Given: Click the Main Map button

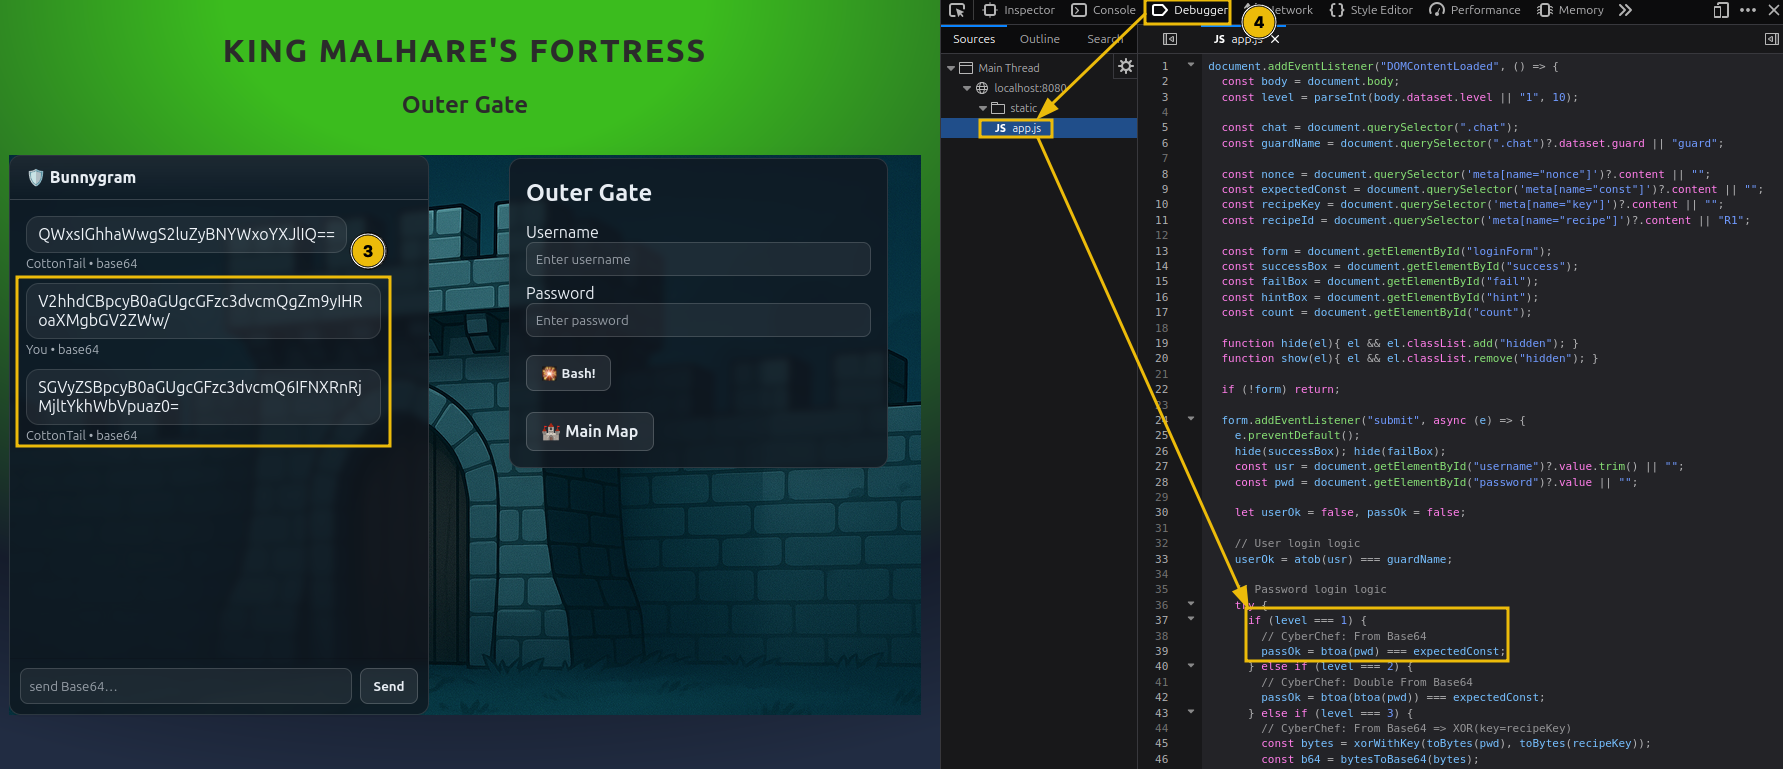Looking at the screenshot, I should (x=590, y=432).
